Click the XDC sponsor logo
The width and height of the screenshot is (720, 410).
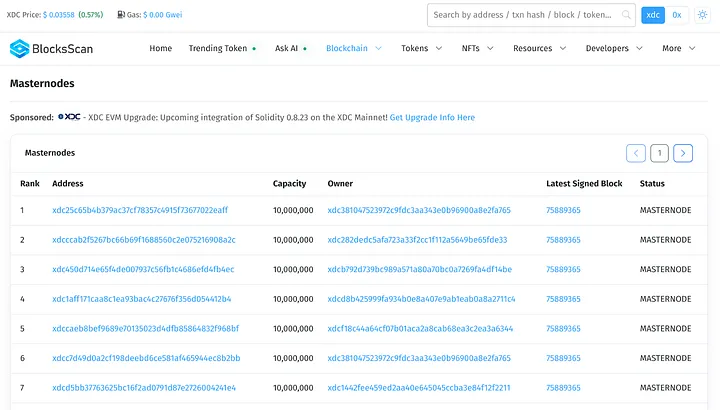70,117
